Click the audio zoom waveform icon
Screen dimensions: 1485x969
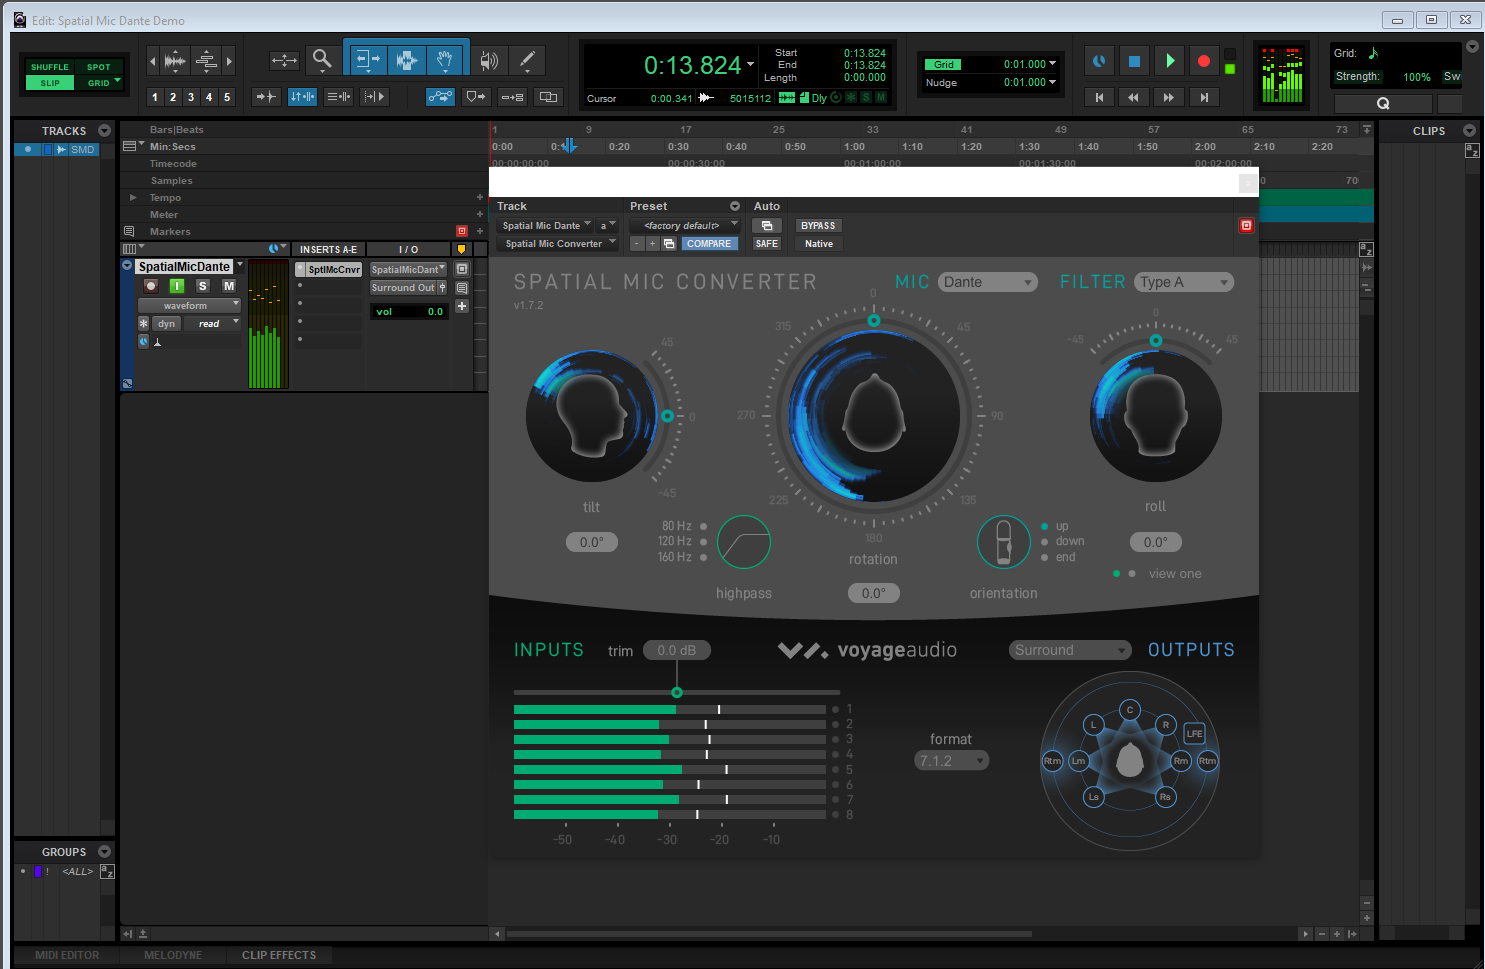point(175,61)
